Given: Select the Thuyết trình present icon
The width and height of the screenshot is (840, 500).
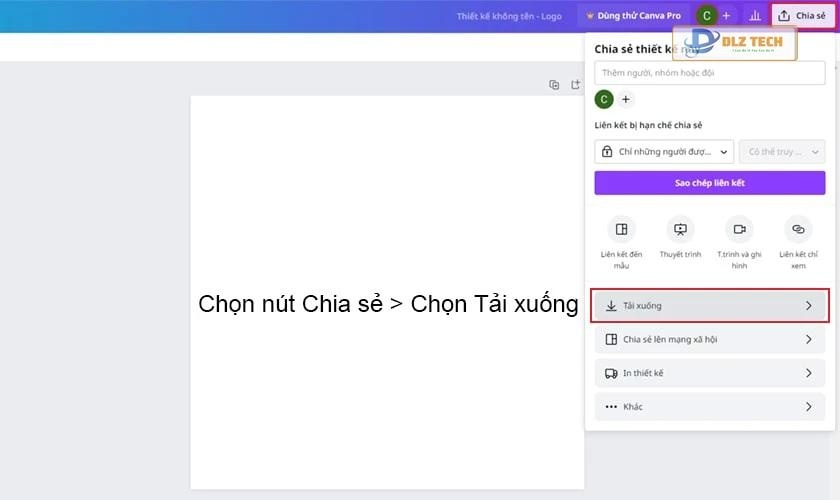Looking at the screenshot, I should (x=680, y=230).
